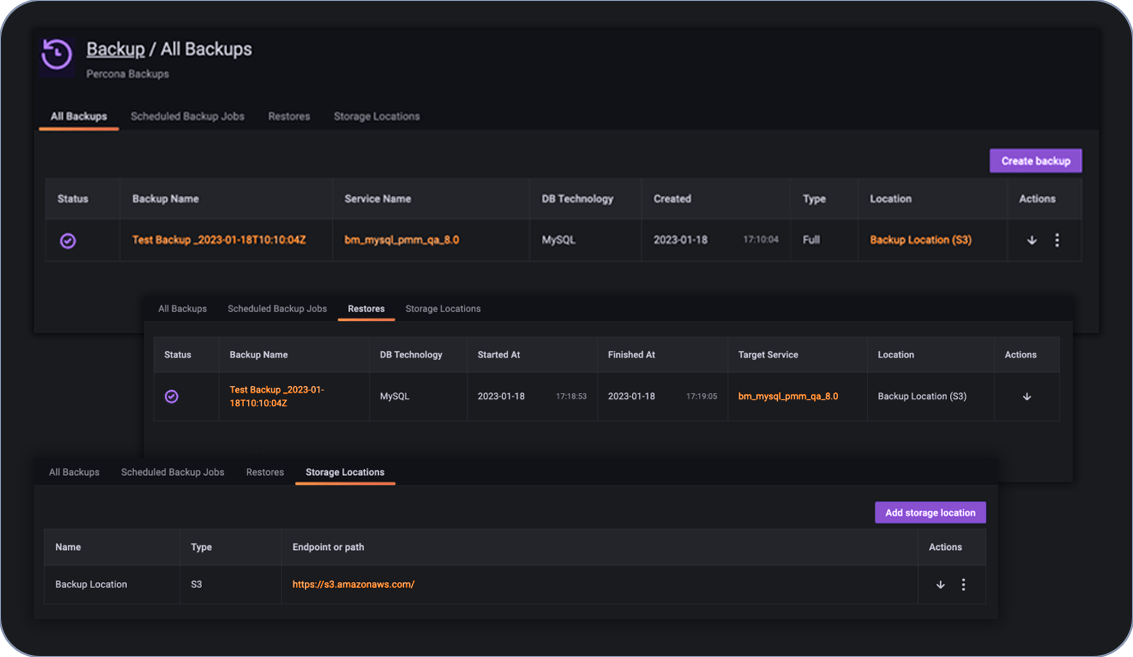1133x657 pixels.
Task: Click the Create backup button
Action: (x=1035, y=160)
